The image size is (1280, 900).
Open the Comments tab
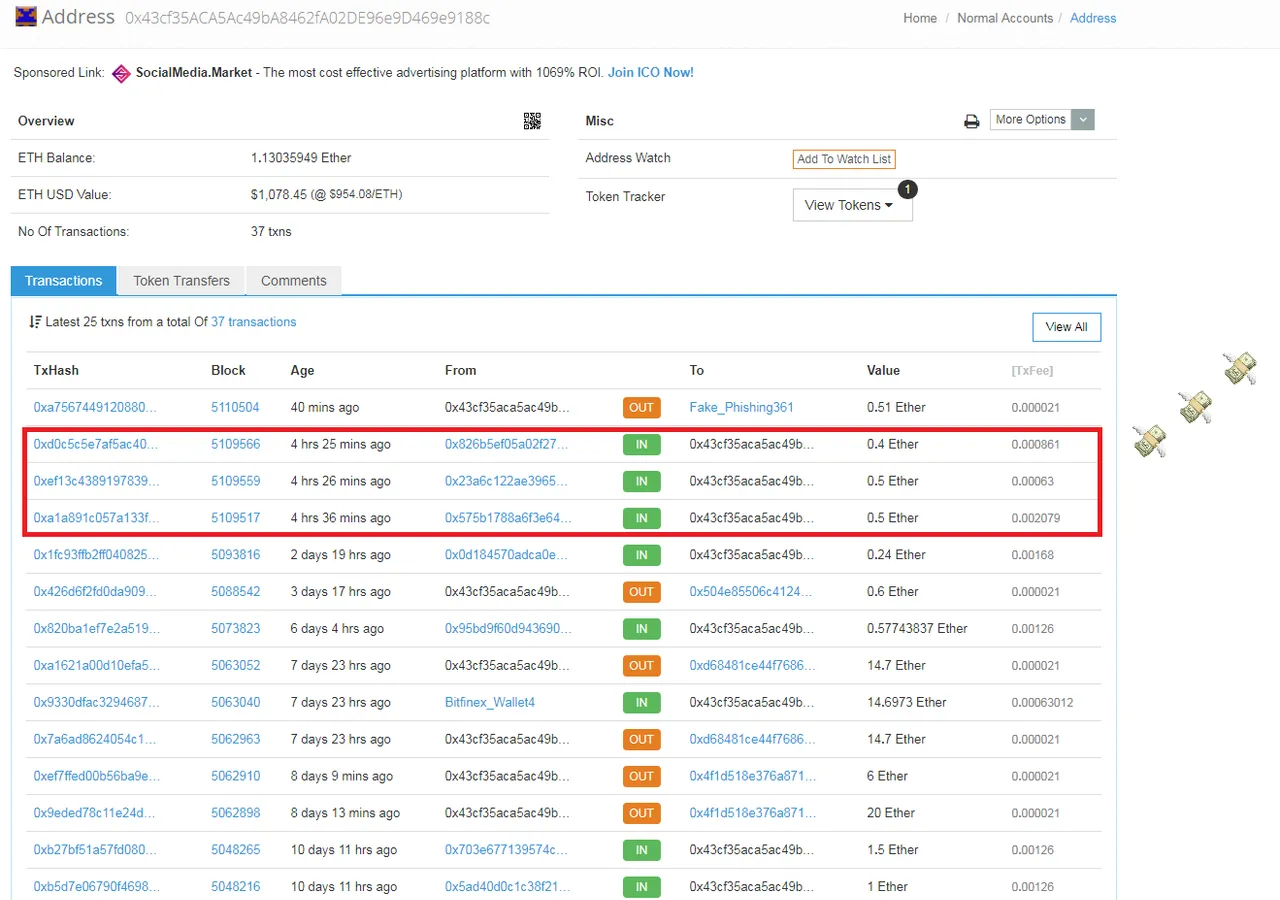click(294, 281)
